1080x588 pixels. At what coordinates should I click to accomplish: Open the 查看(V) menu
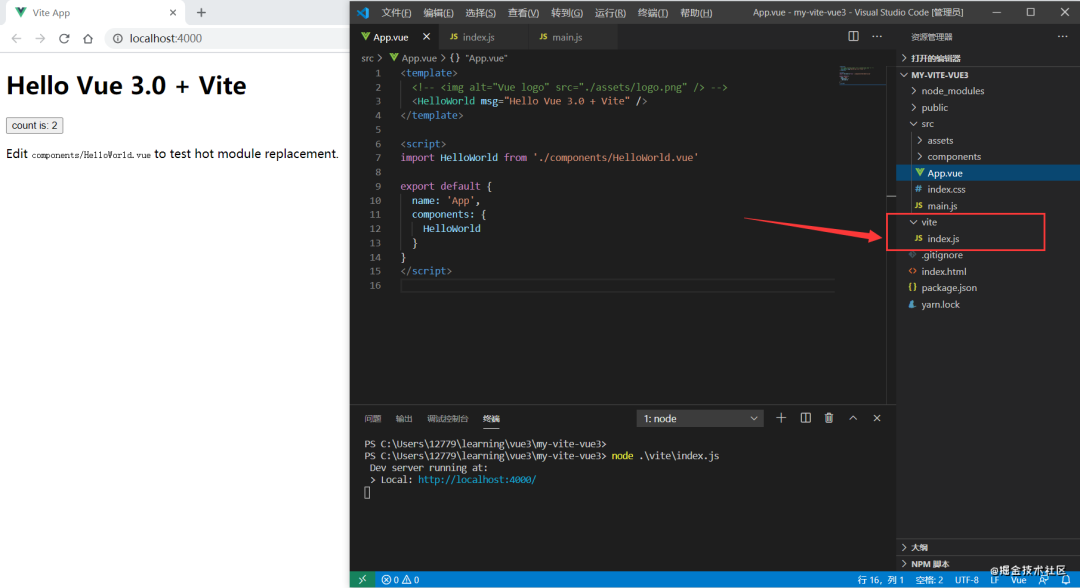coord(523,13)
